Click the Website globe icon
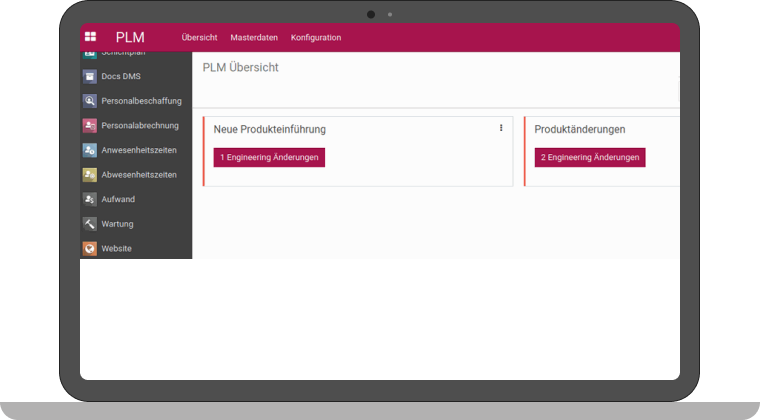 click(x=90, y=248)
